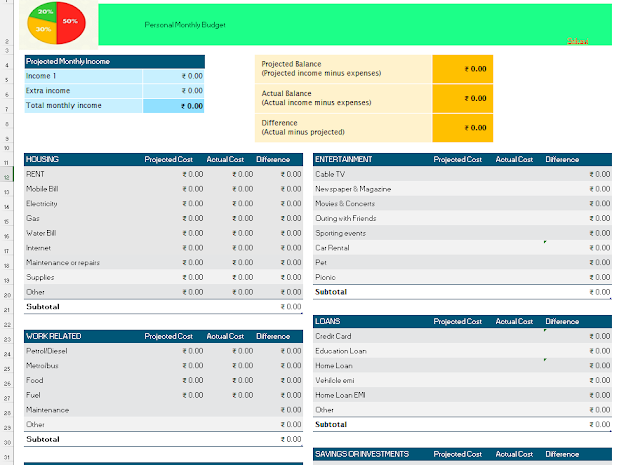Click the 'Credit Card' row label
The image size is (640, 465).
pyautogui.click(x=333, y=336)
